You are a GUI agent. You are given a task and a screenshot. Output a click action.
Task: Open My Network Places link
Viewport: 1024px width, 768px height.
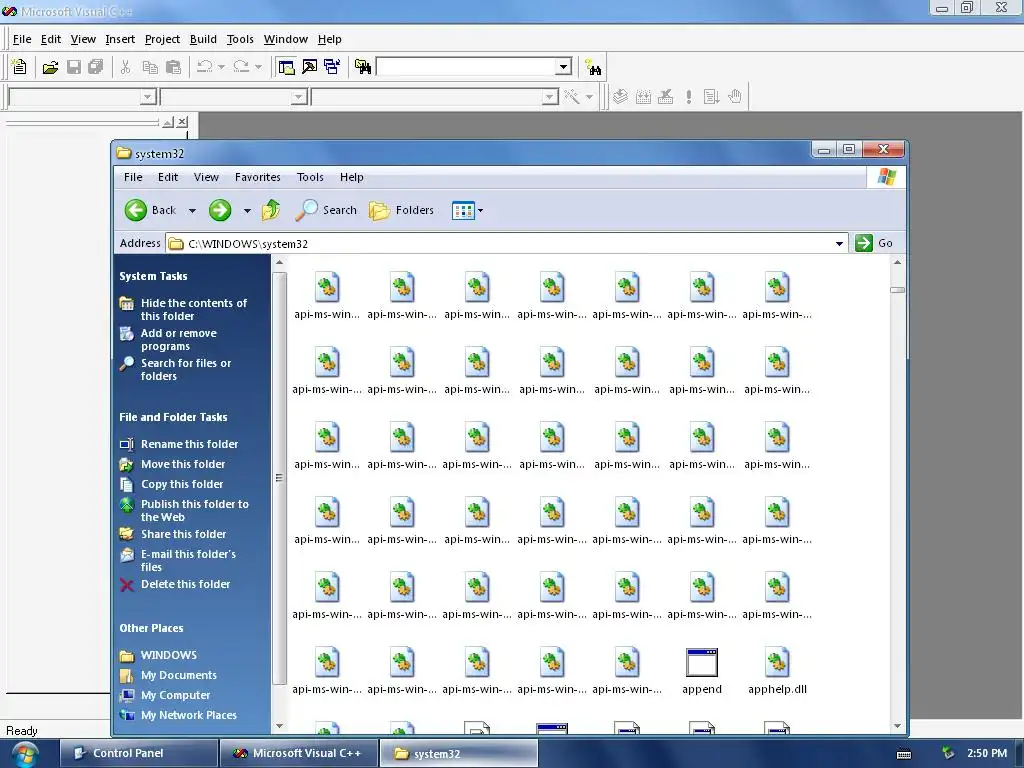pyautogui.click(x=189, y=716)
